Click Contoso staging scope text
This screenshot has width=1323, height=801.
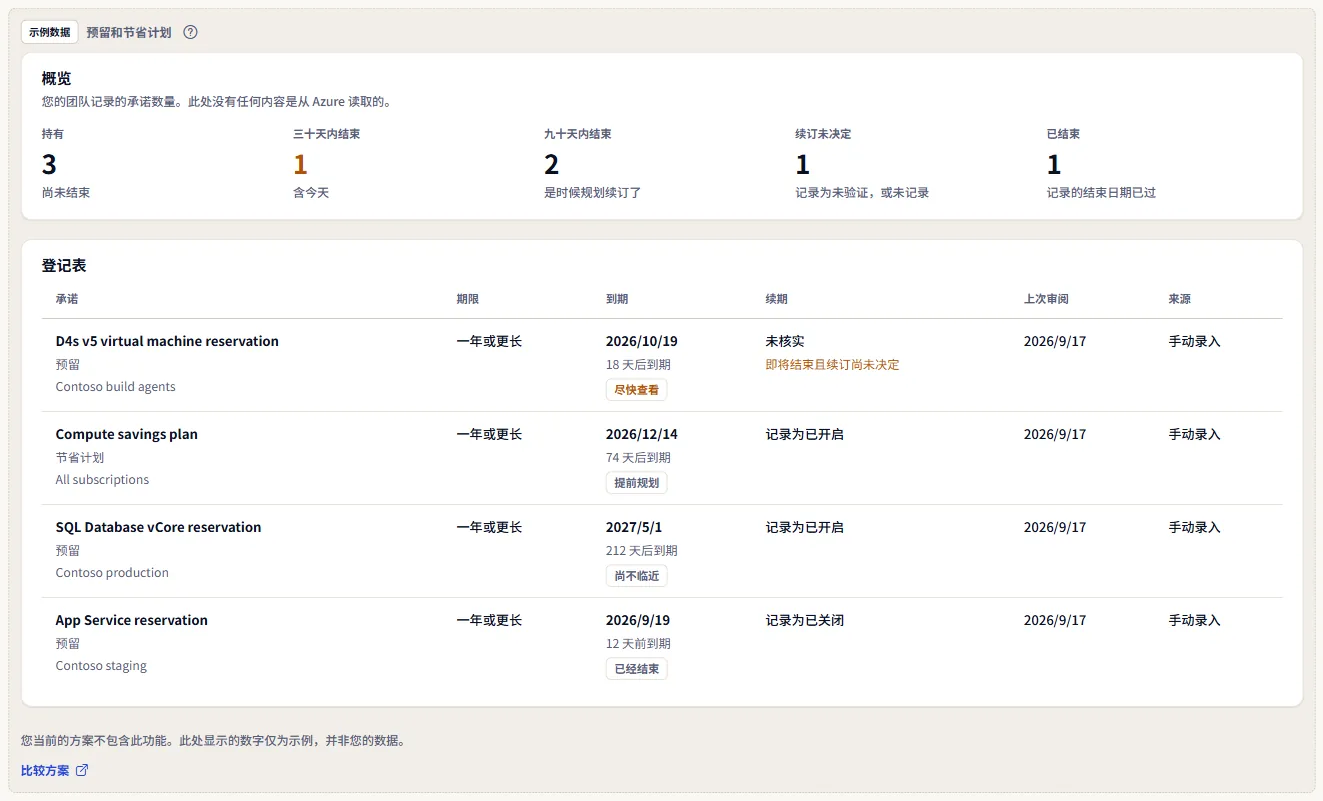point(101,666)
